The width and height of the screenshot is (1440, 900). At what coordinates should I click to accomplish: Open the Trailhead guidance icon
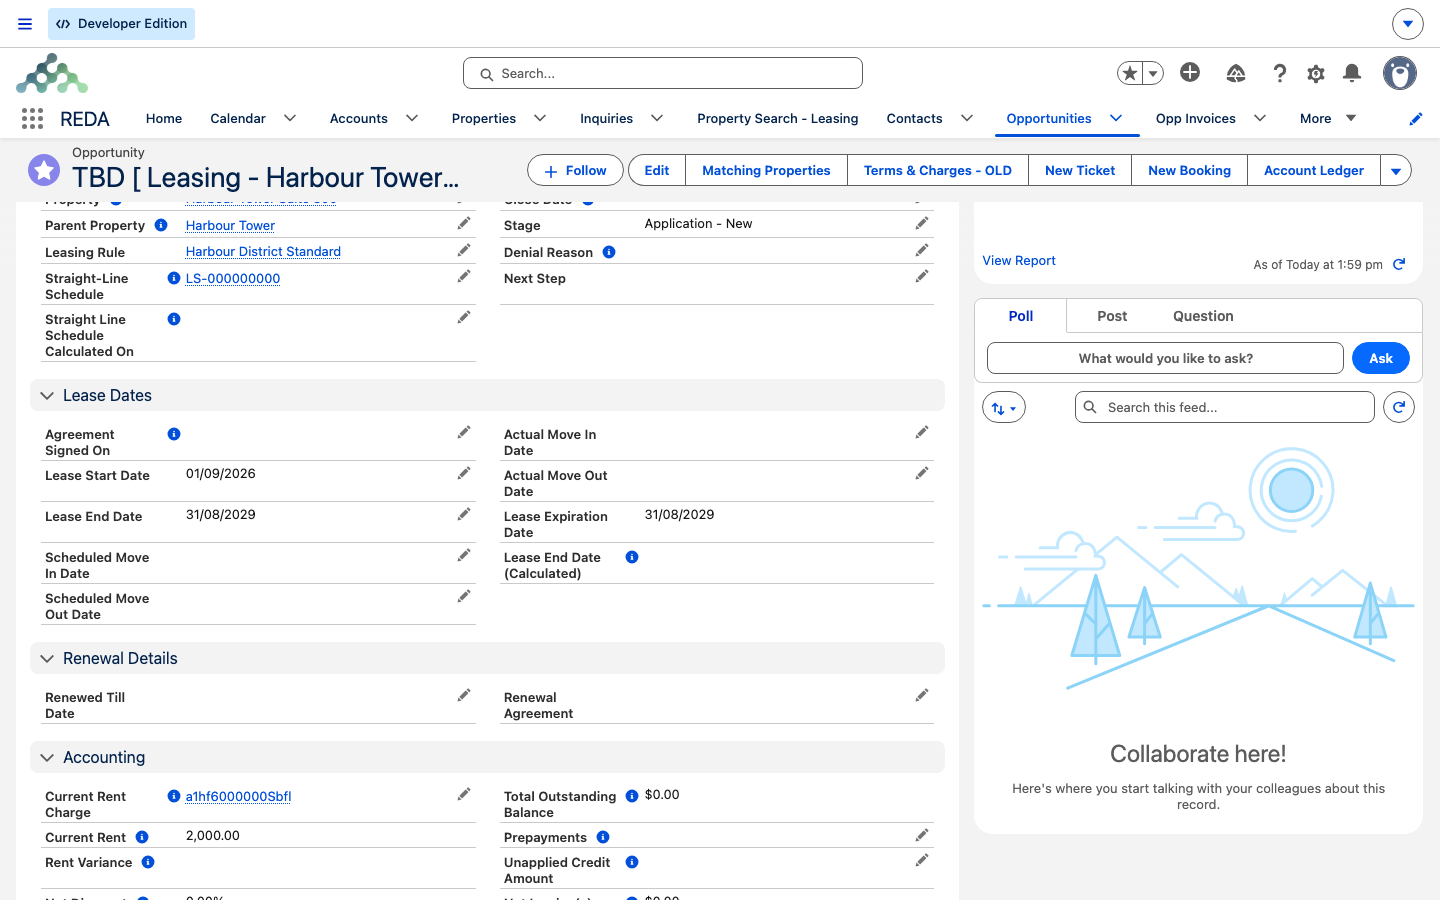click(x=1236, y=73)
